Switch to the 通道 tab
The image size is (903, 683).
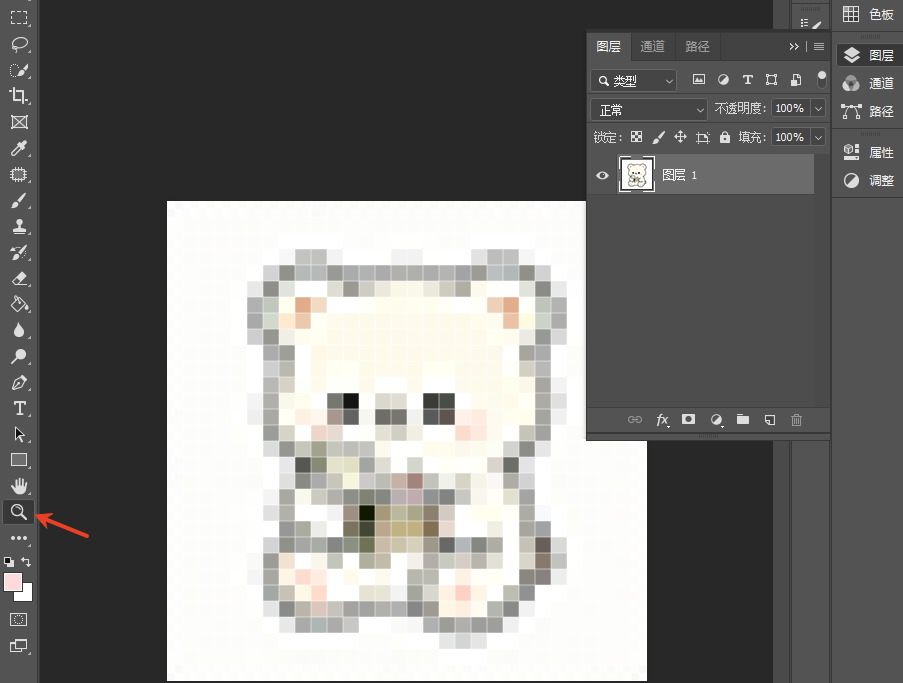(x=652, y=47)
